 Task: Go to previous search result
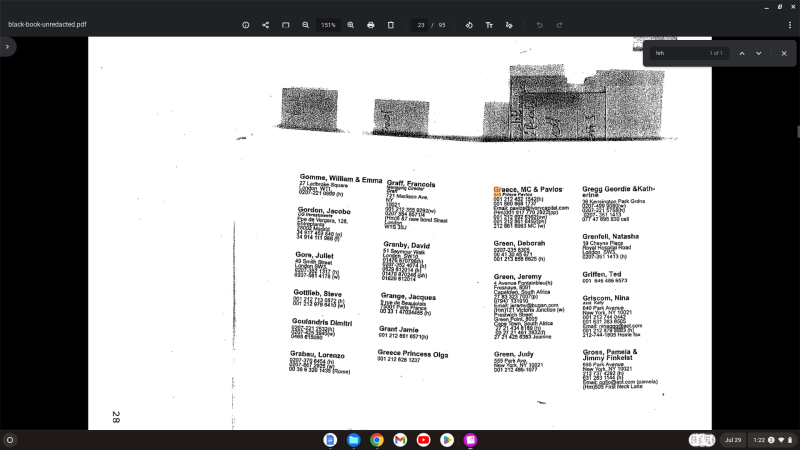click(x=742, y=53)
